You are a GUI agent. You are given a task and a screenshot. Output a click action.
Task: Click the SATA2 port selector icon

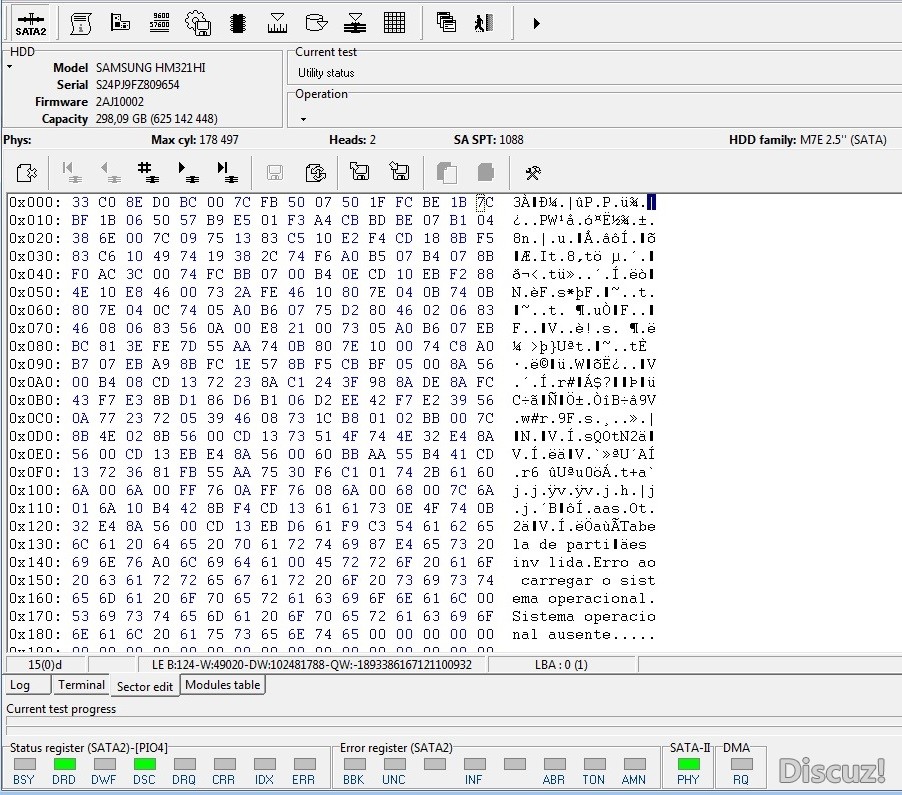pyautogui.click(x=30, y=24)
